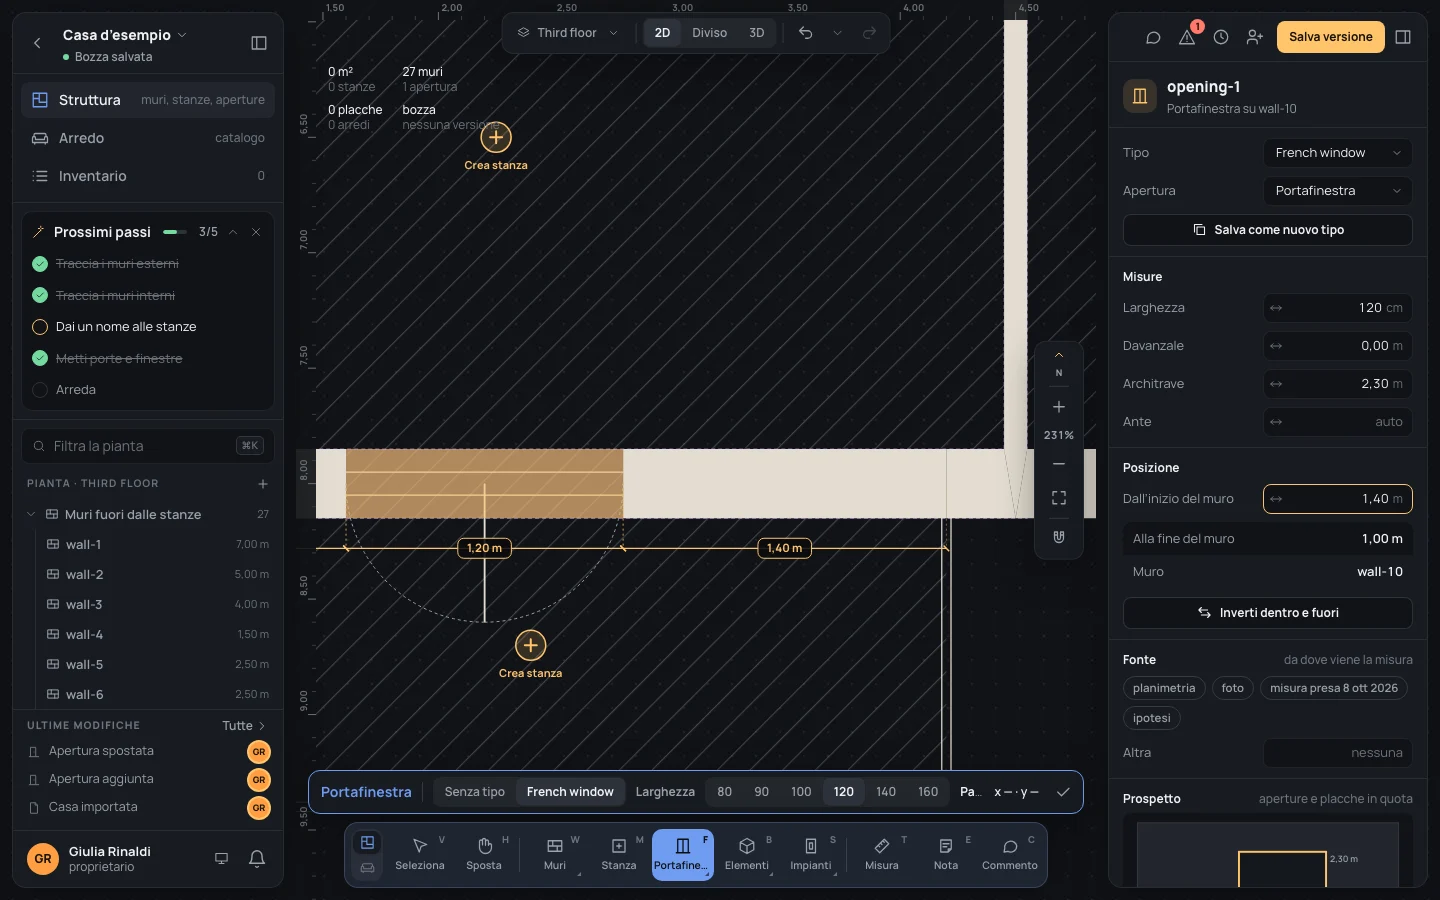1440x900 pixels.
Task: Toggle the 'planimetria' source chip
Action: [1164, 688]
